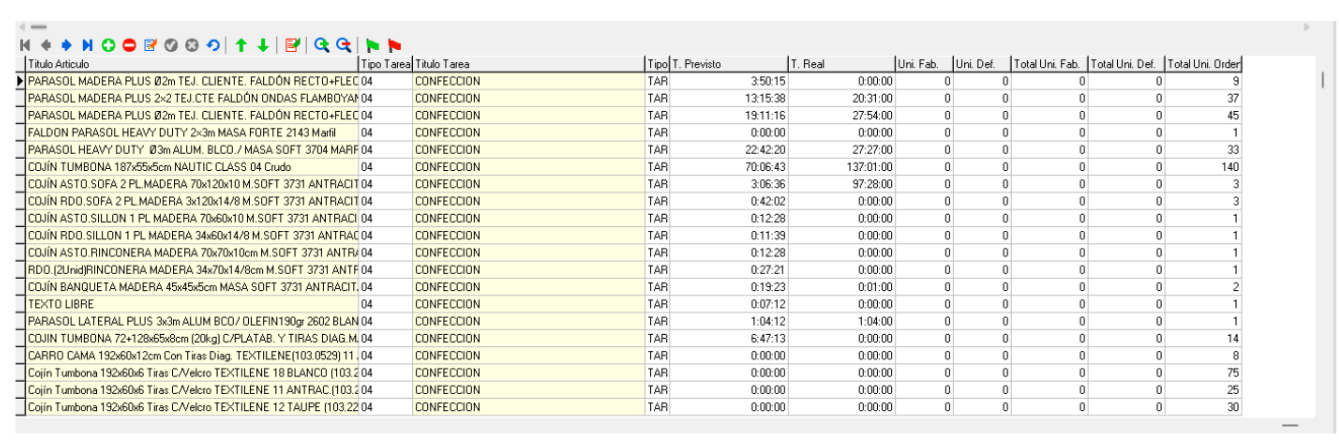This screenshot has height=441, width=1339.
Task: Move row up with green up arrow
Action: tap(241, 46)
